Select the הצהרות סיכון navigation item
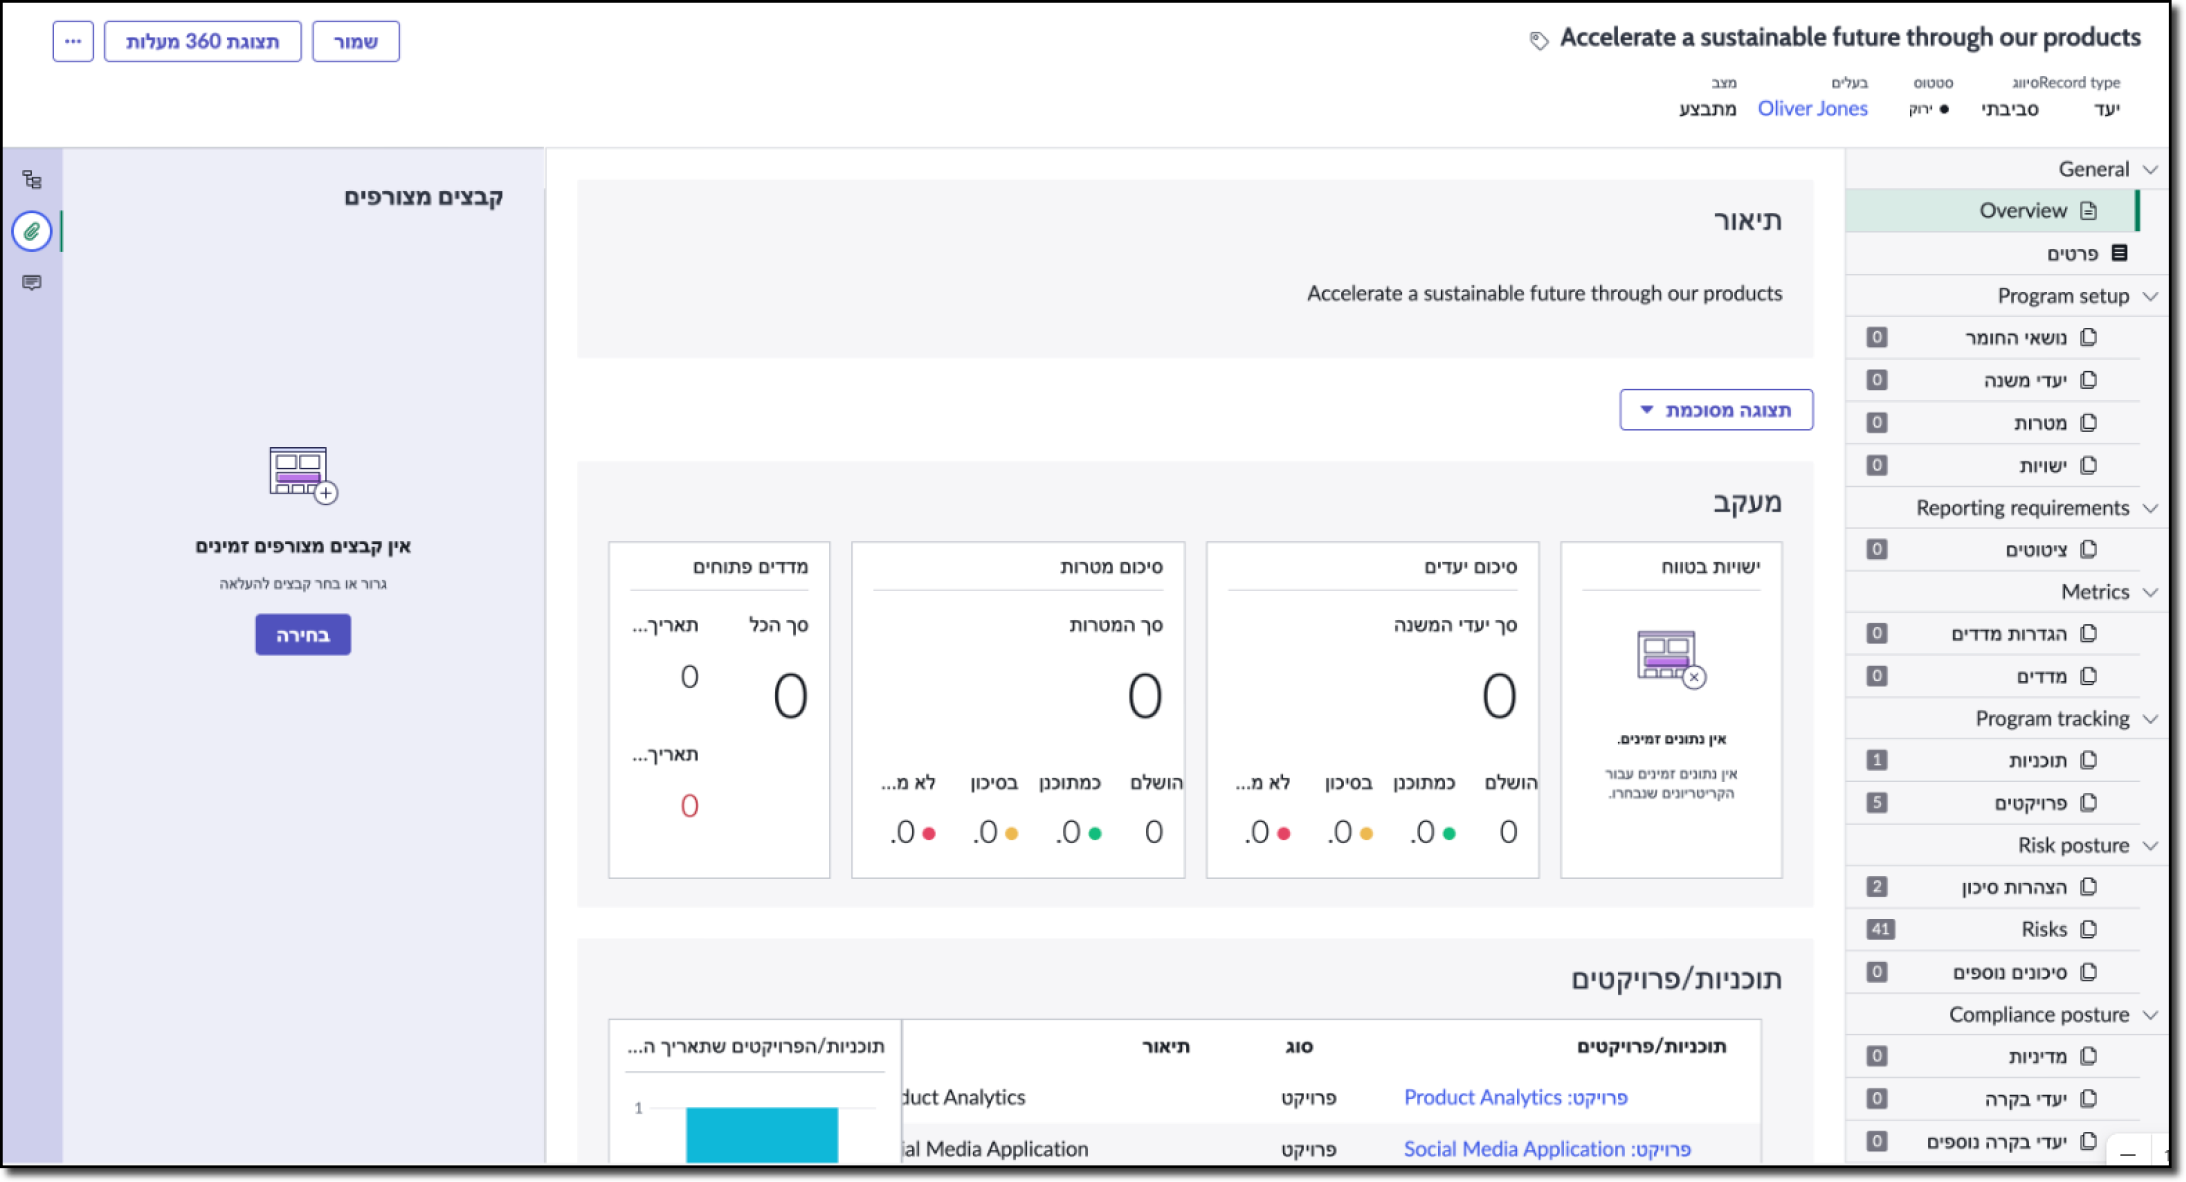The height and width of the screenshot is (1182, 2186). pos(2013,887)
